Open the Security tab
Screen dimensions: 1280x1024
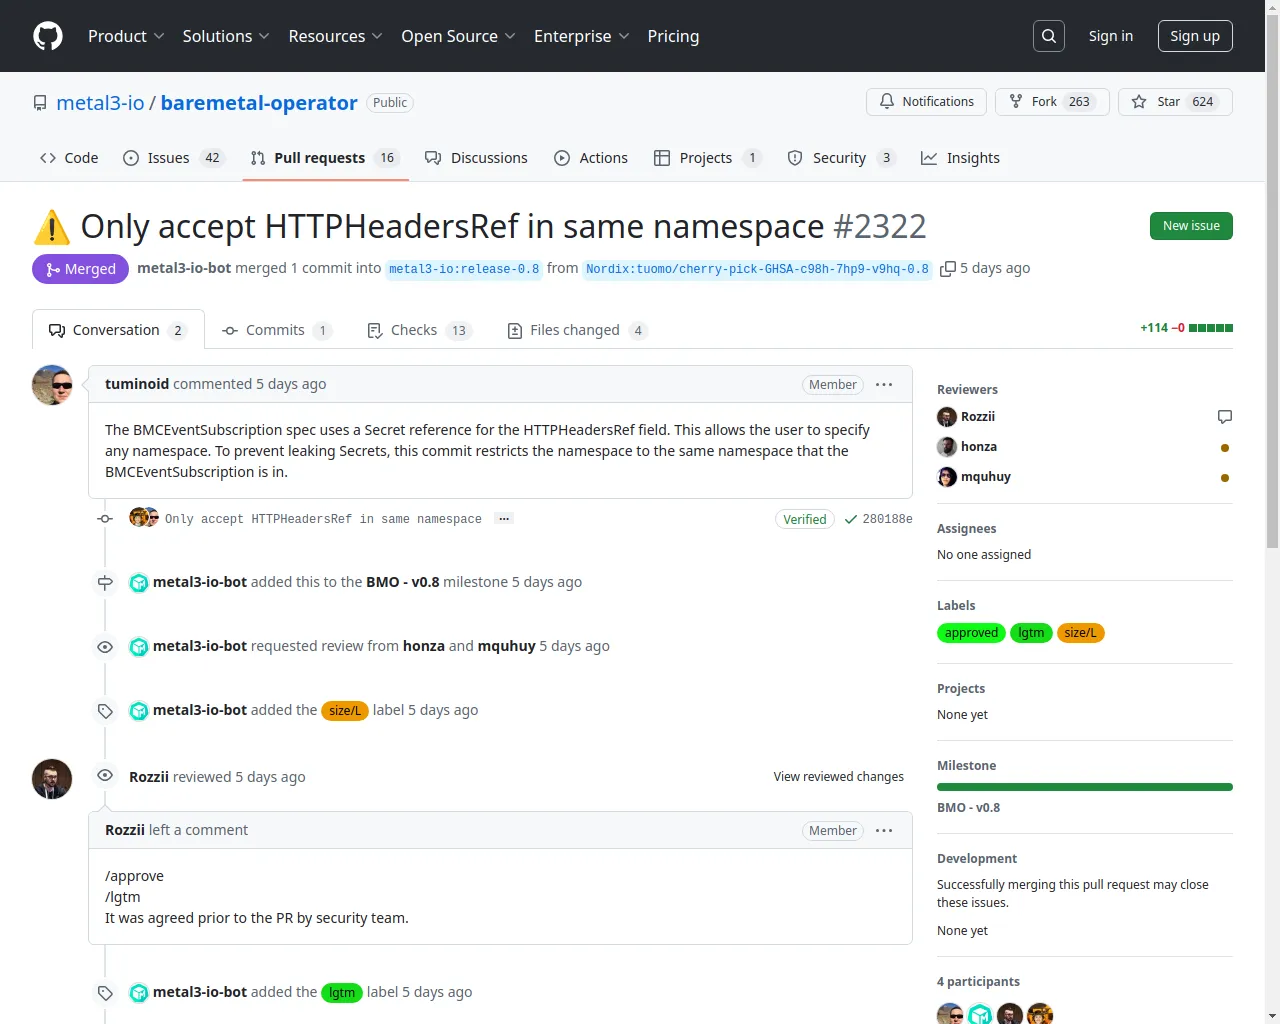840,158
